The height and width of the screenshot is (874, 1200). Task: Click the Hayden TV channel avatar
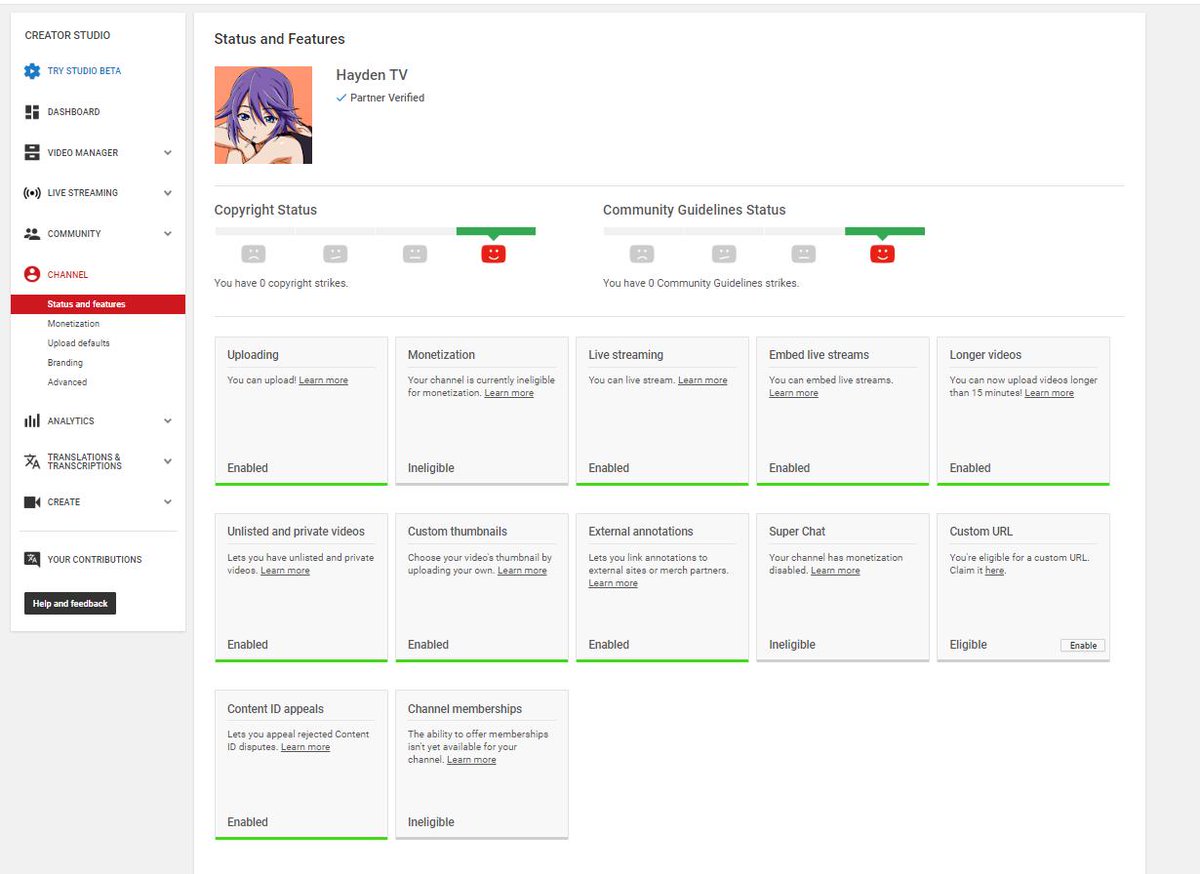(x=263, y=115)
